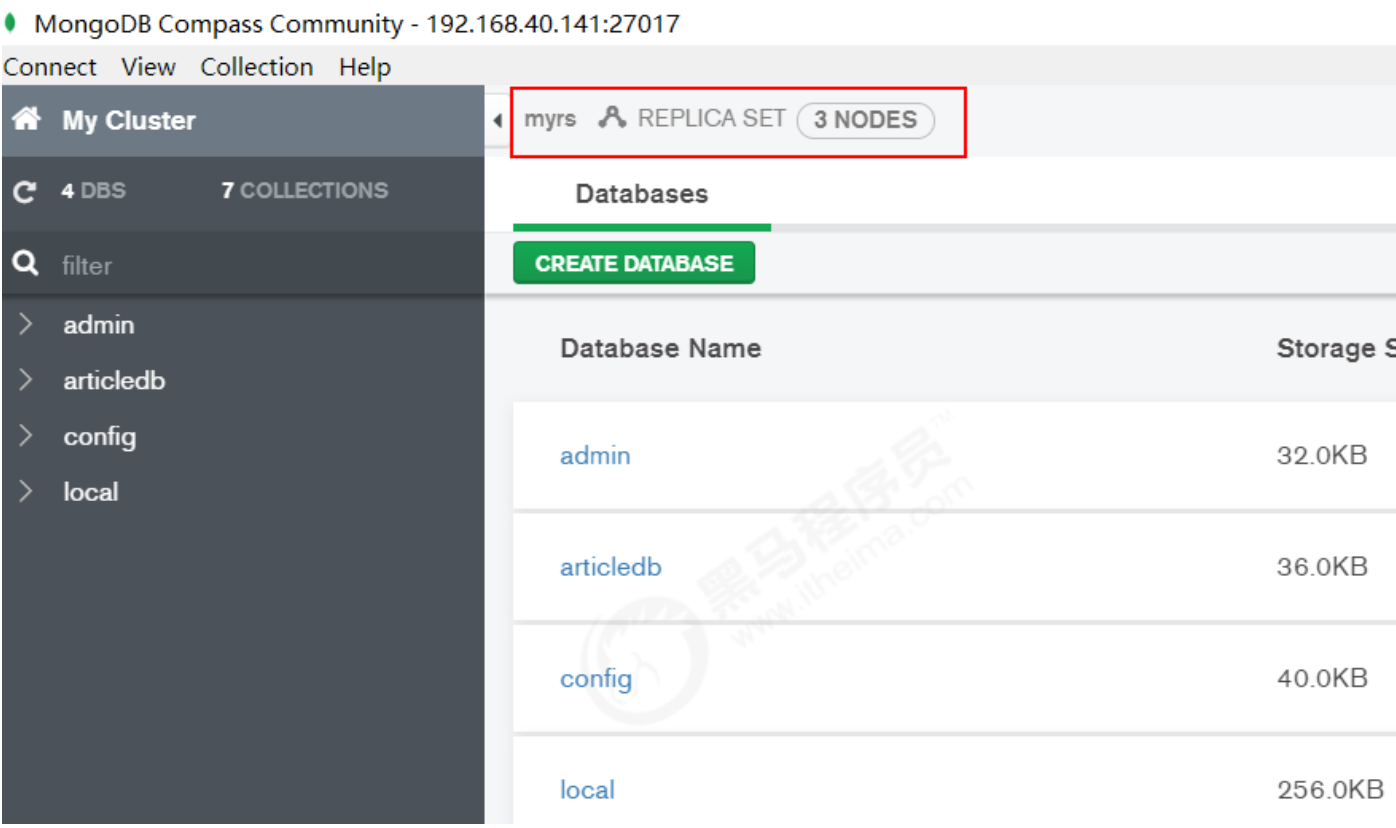Open the local database link in table
This screenshot has width=1396, height=828.
click(587, 790)
